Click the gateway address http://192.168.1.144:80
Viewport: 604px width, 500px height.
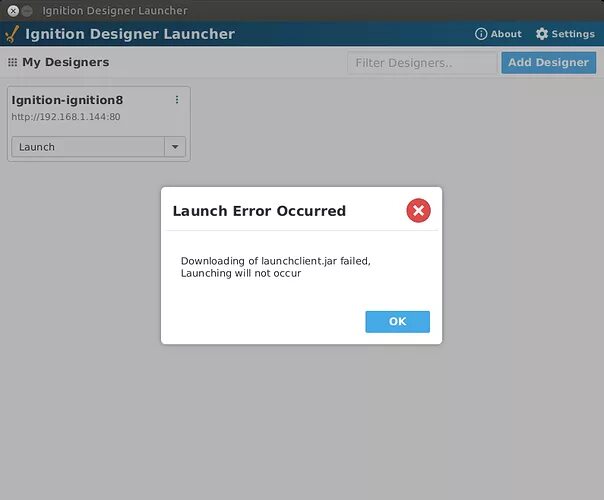click(66, 117)
